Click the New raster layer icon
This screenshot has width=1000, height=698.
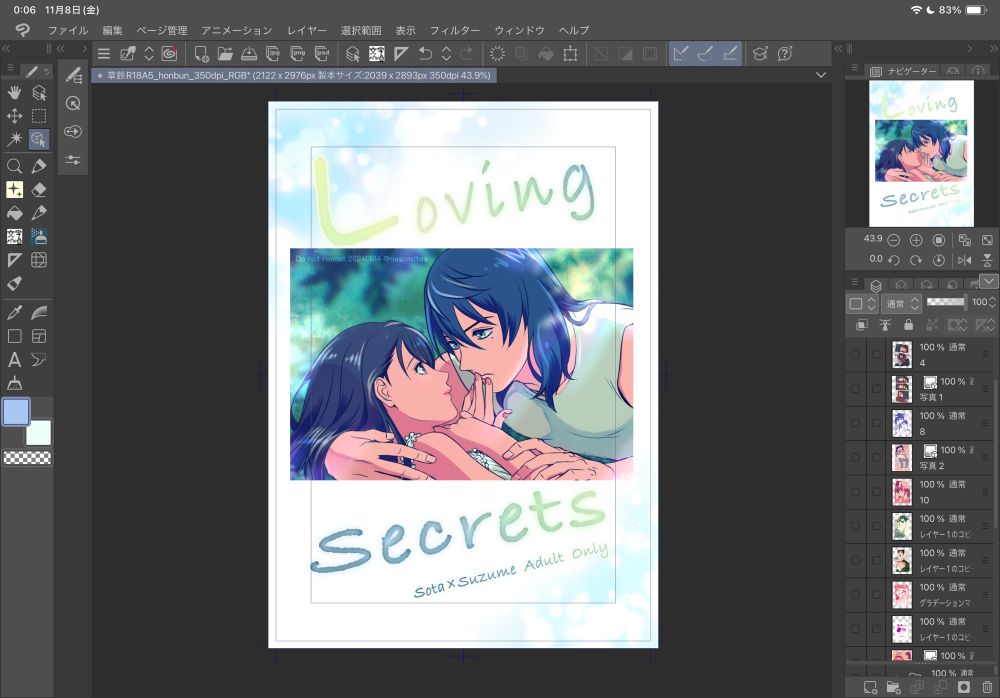(870, 687)
